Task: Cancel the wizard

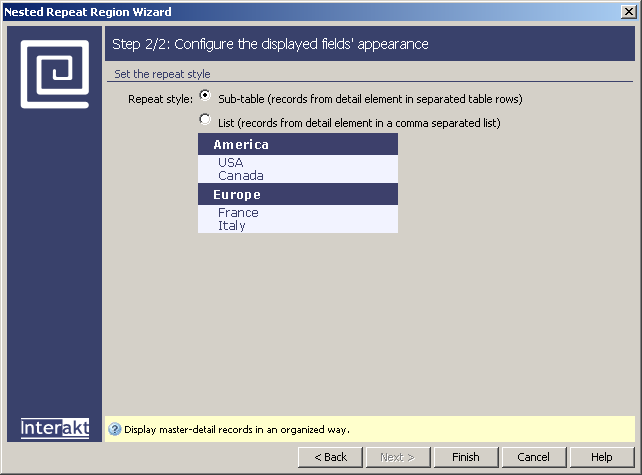Action: point(534,457)
